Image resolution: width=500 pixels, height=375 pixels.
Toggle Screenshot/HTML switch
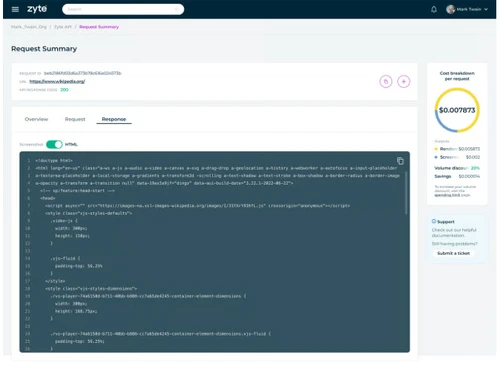(x=54, y=144)
